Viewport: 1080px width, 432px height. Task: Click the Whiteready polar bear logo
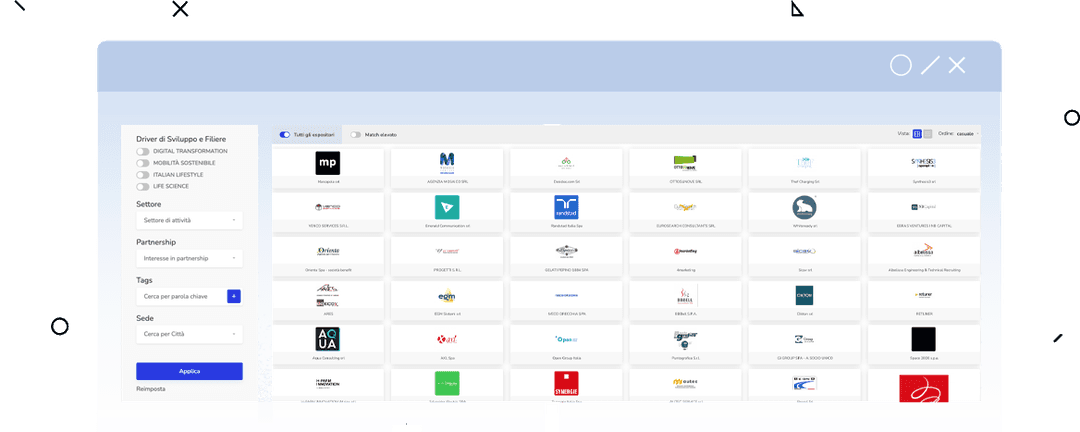(x=804, y=207)
